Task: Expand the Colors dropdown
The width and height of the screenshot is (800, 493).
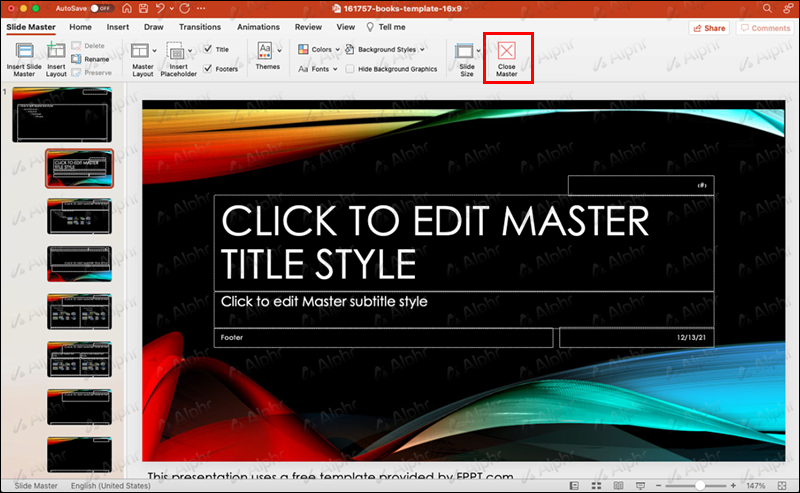Action: point(320,49)
